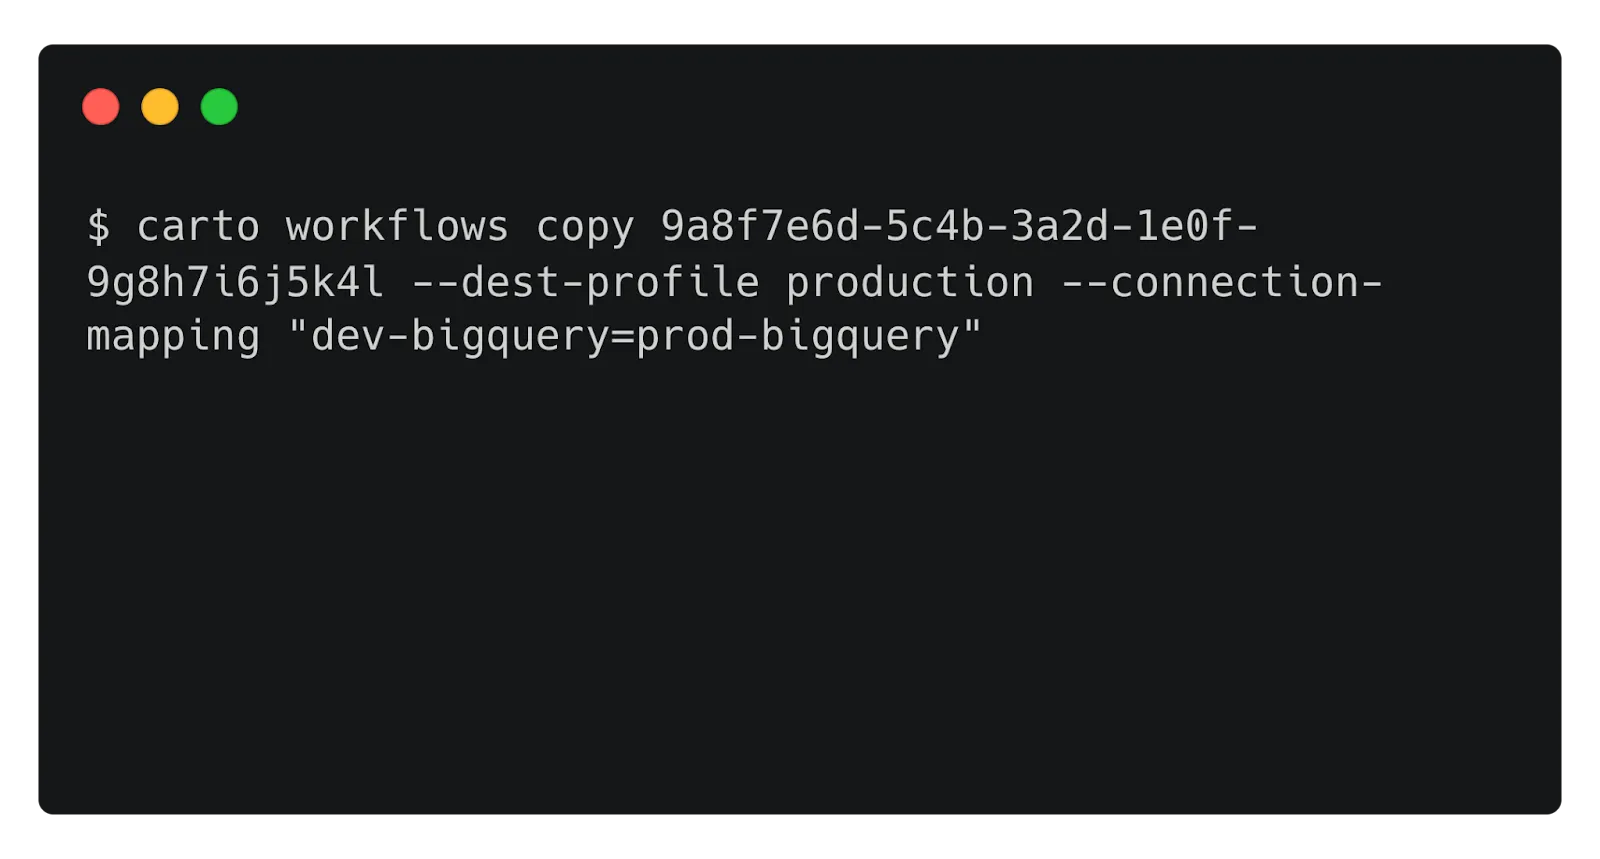Click the $ prompt symbol
The image size is (1600, 859).
98,227
